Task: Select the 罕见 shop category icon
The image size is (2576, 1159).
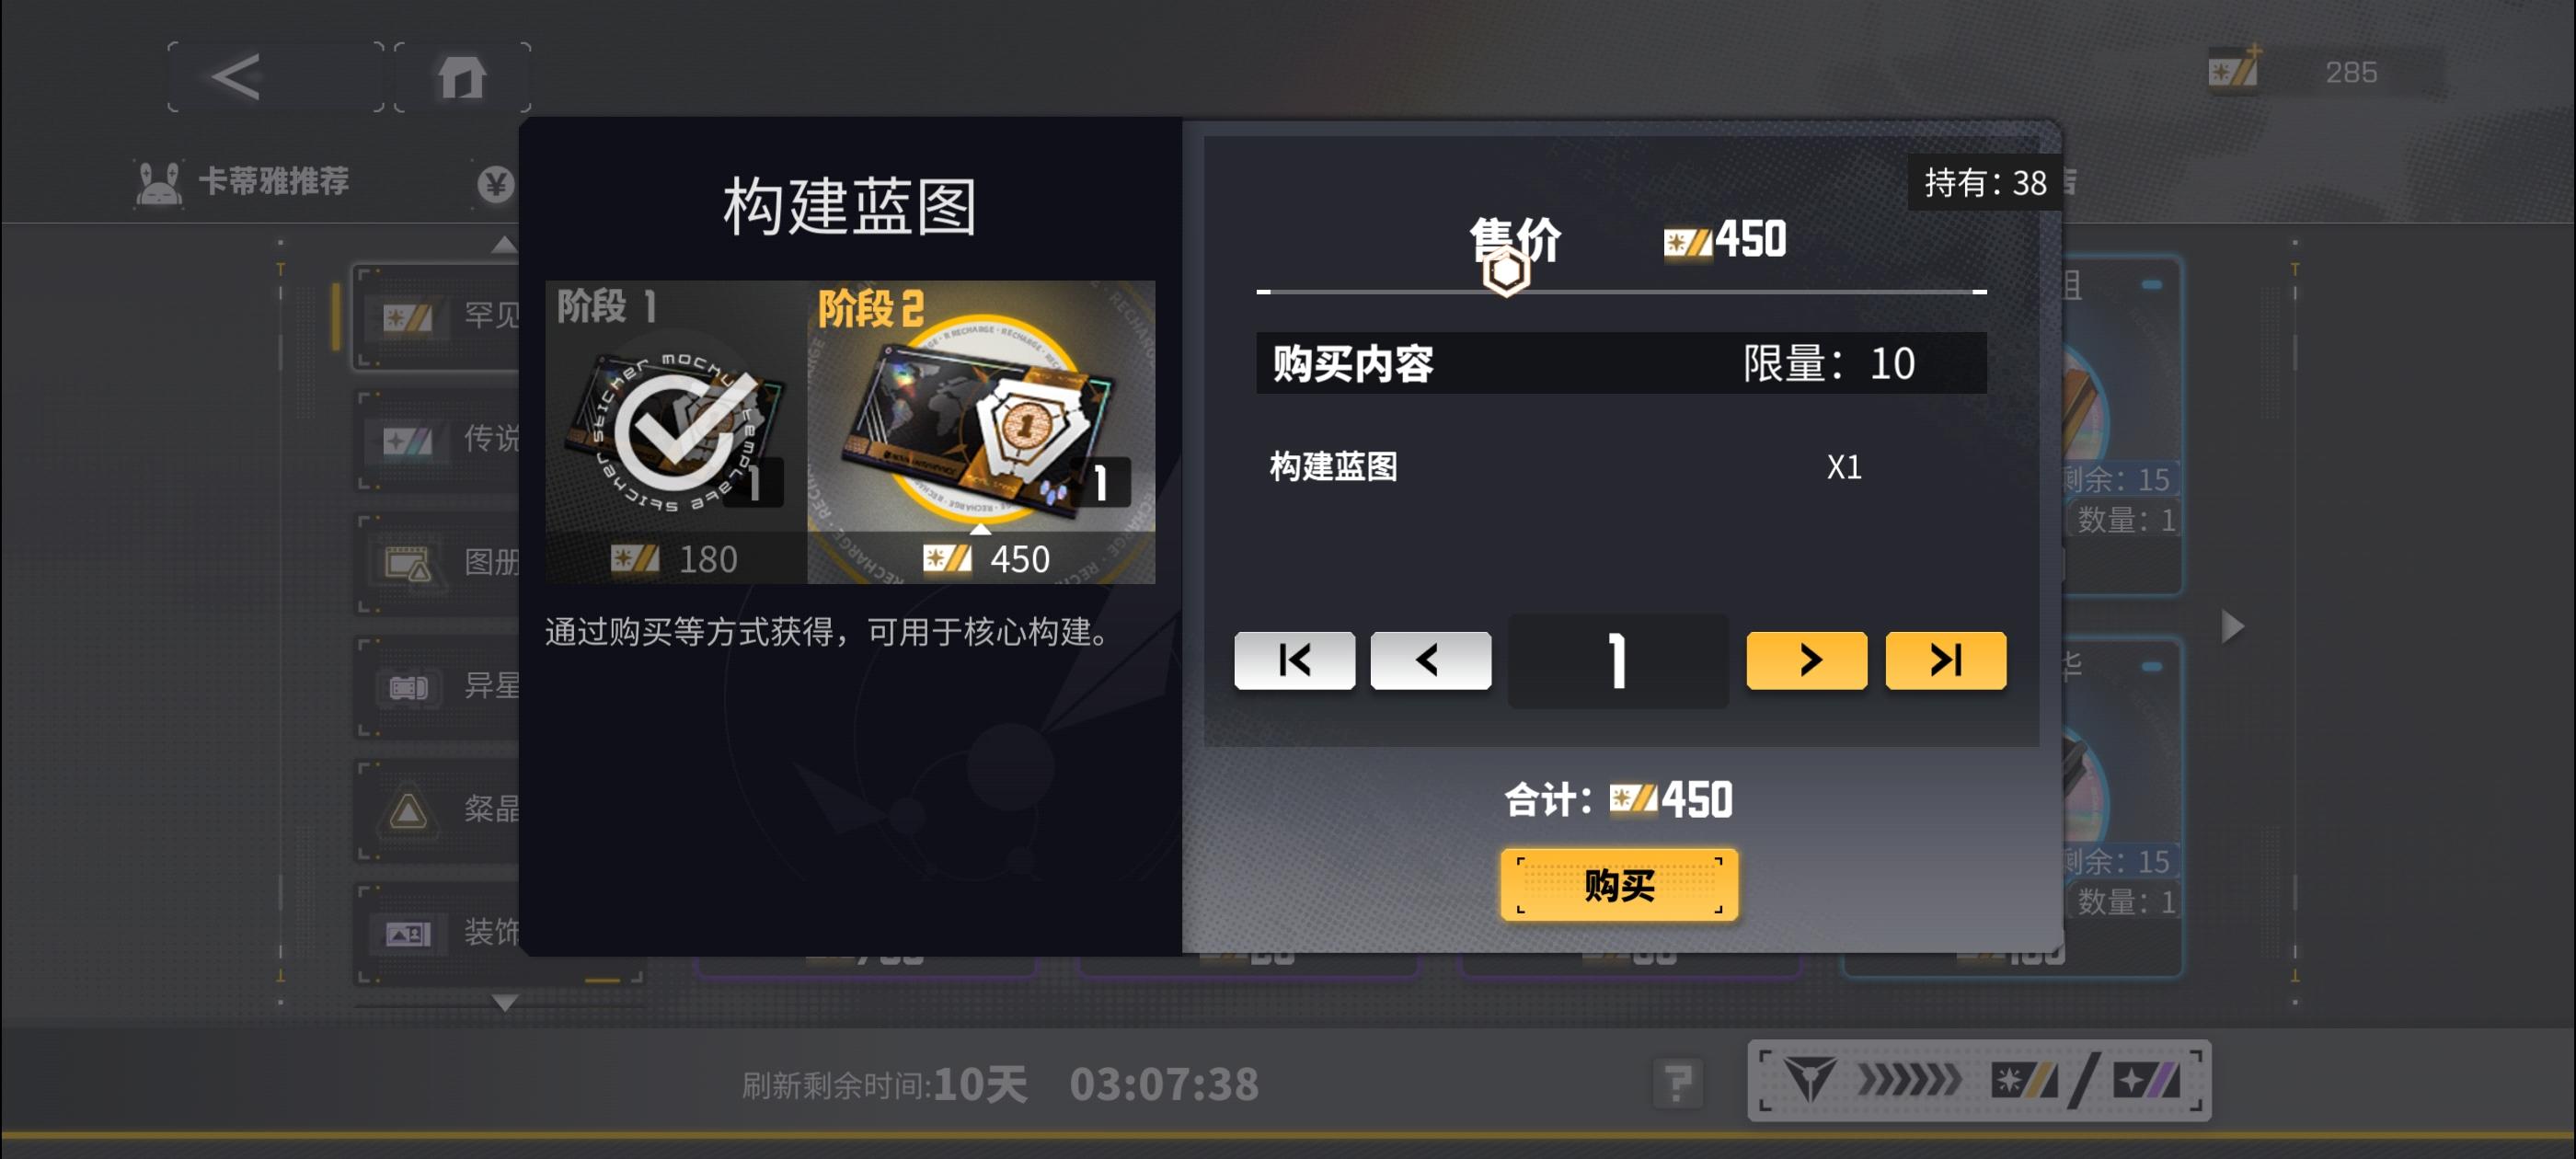Action: (x=407, y=318)
